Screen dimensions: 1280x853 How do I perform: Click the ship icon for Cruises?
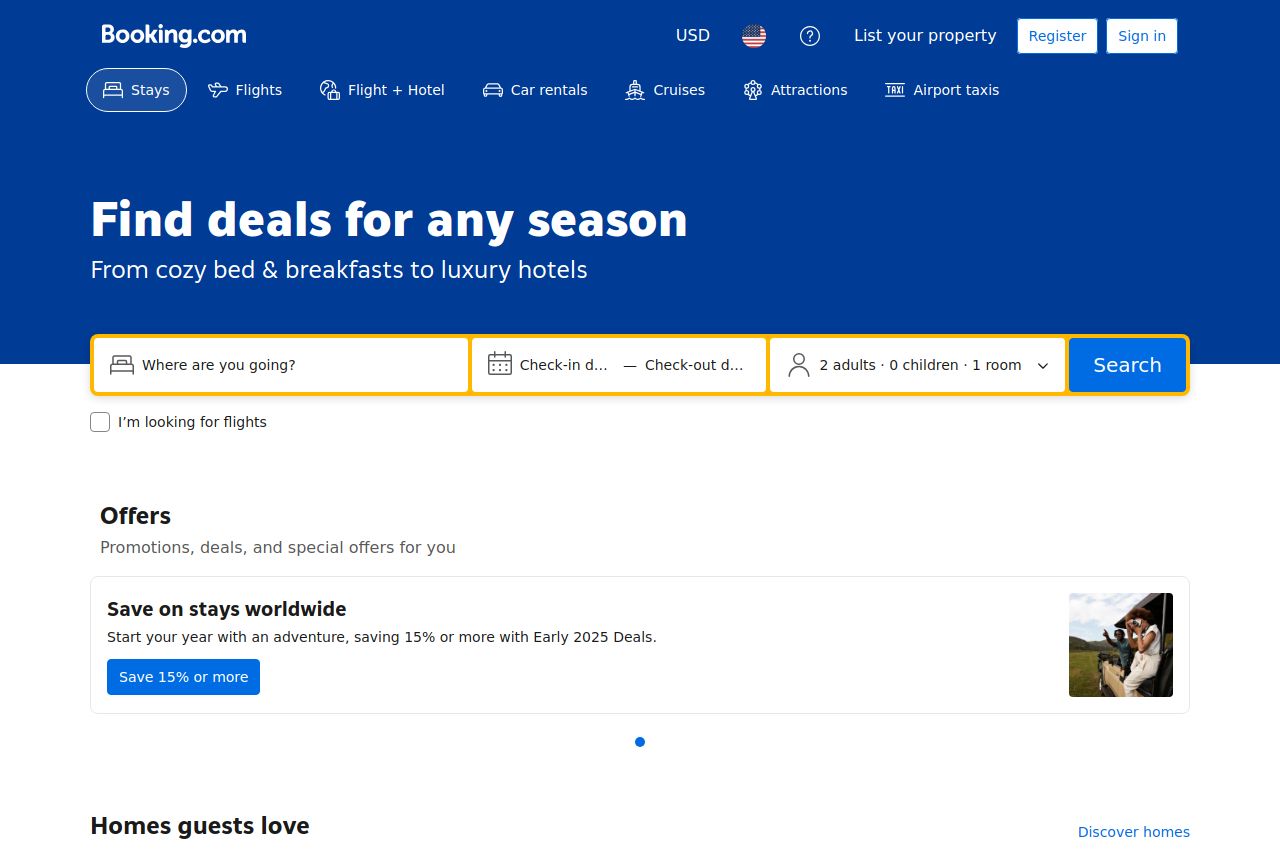pyautogui.click(x=635, y=90)
